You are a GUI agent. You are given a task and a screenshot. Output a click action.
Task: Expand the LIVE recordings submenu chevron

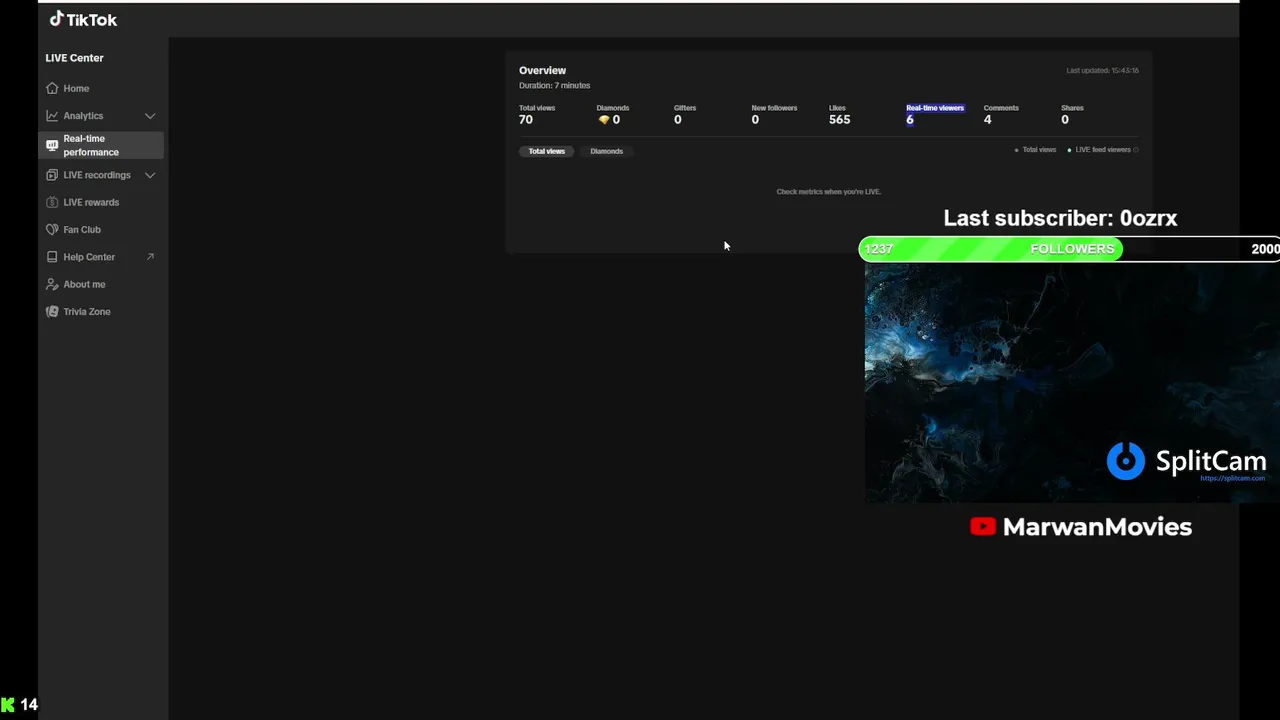[x=150, y=175]
